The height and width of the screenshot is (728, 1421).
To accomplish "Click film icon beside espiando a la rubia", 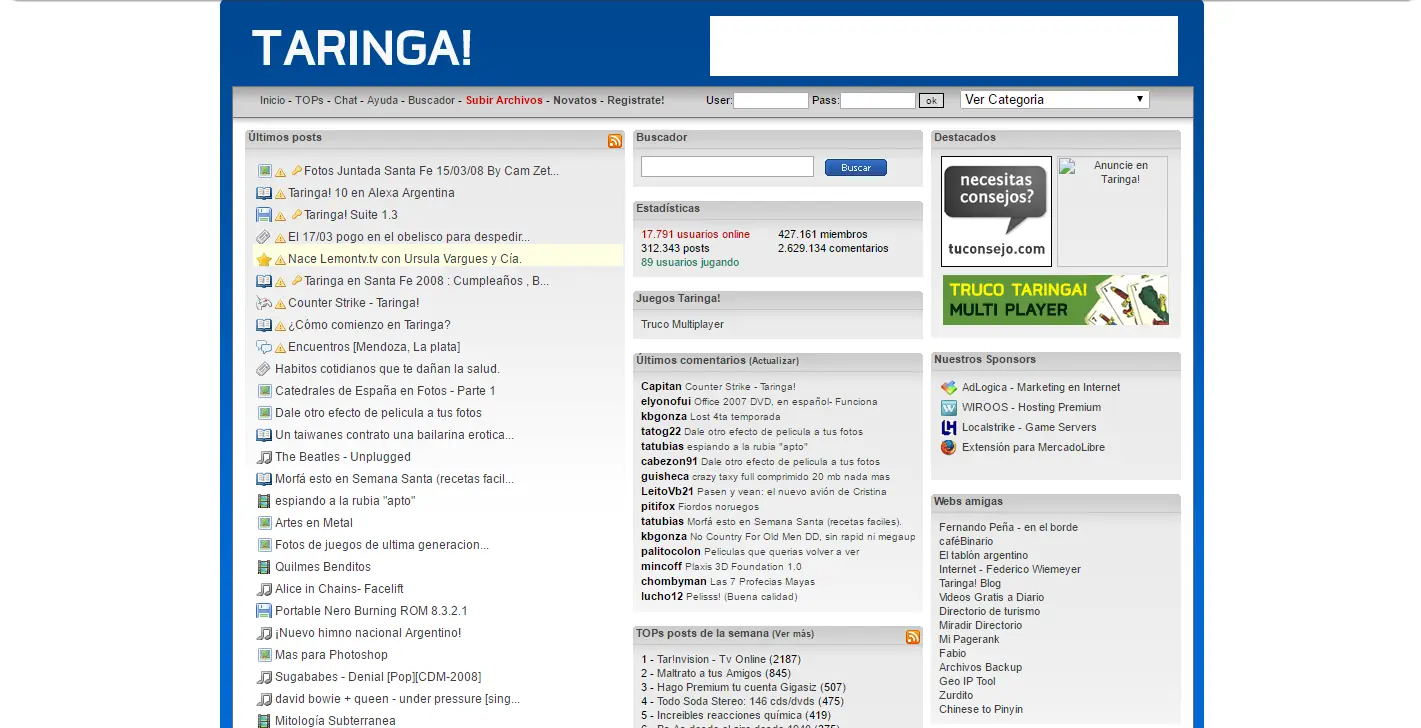I will [x=264, y=501].
